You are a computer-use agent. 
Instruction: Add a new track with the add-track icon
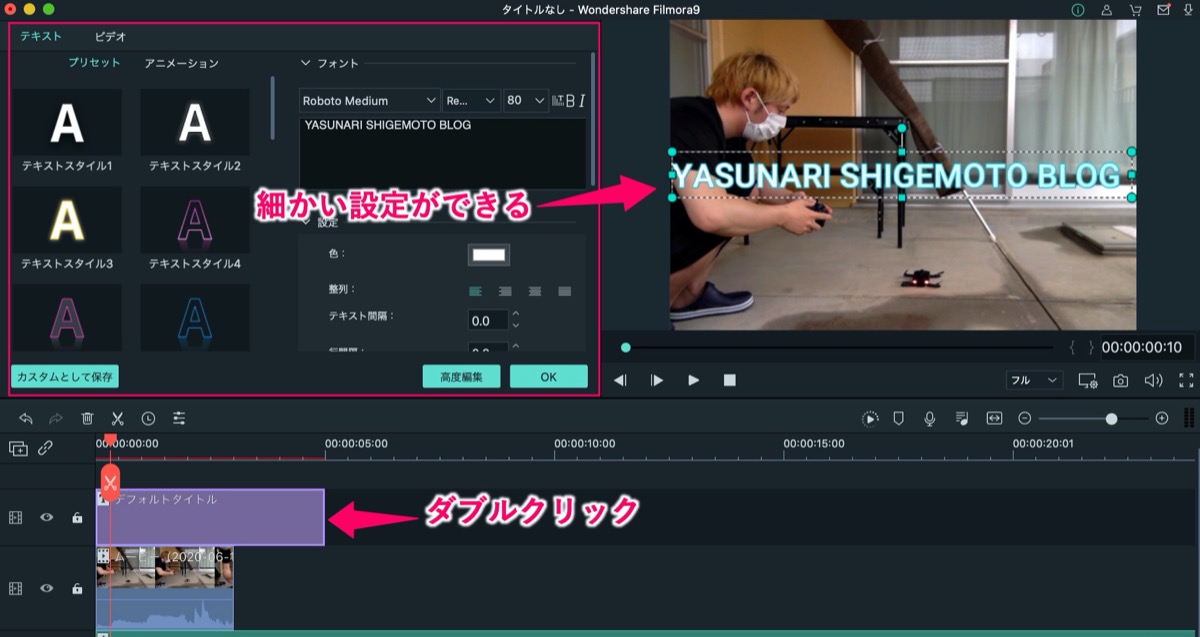(18, 448)
